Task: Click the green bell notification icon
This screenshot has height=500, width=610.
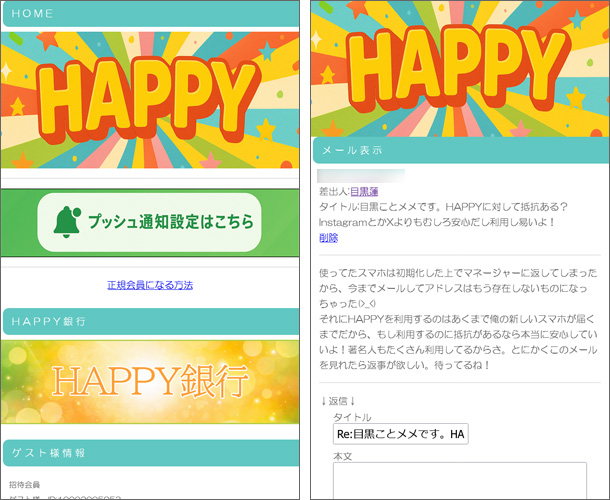Action: (x=66, y=221)
